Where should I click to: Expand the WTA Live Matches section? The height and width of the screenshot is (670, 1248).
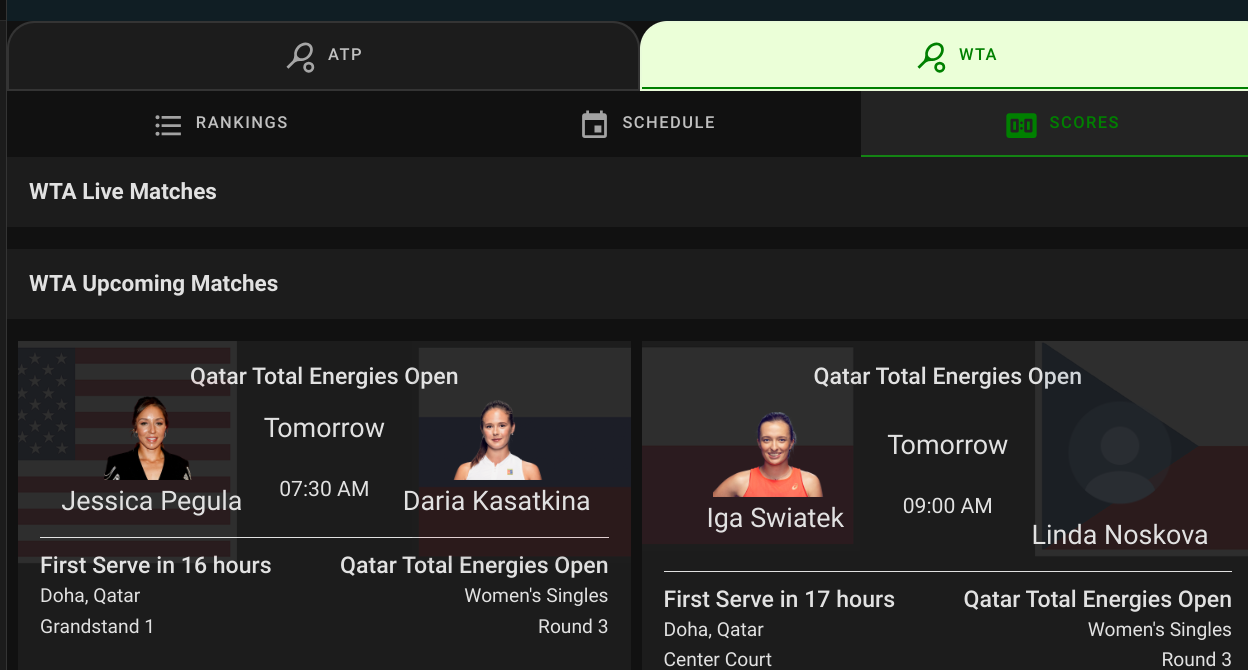(x=627, y=192)
